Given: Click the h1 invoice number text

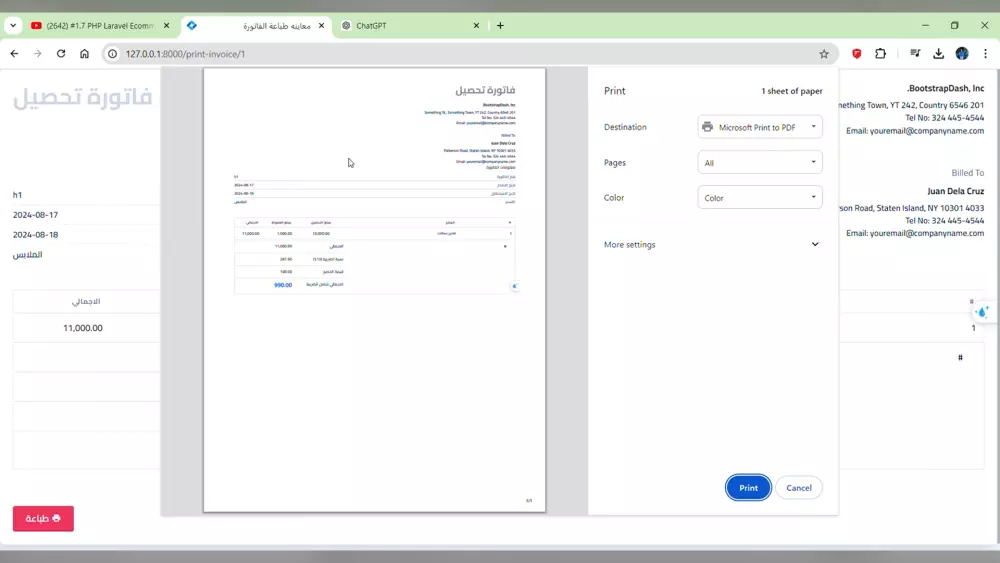Looking at the screenshot, I should pyautogui.click(x=17, y=195).
